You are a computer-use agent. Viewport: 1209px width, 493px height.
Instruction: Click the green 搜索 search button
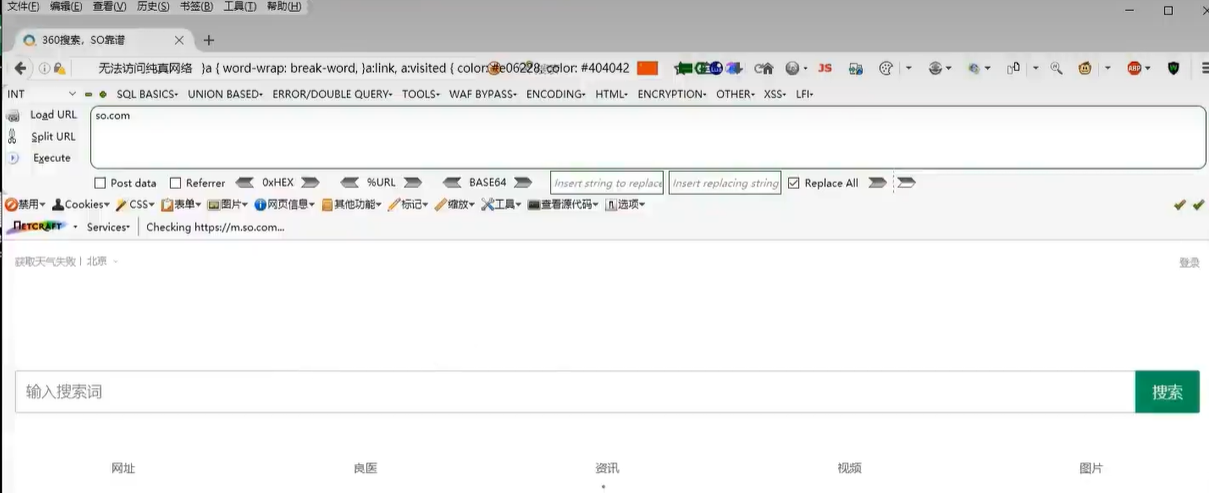(1167, 392)
